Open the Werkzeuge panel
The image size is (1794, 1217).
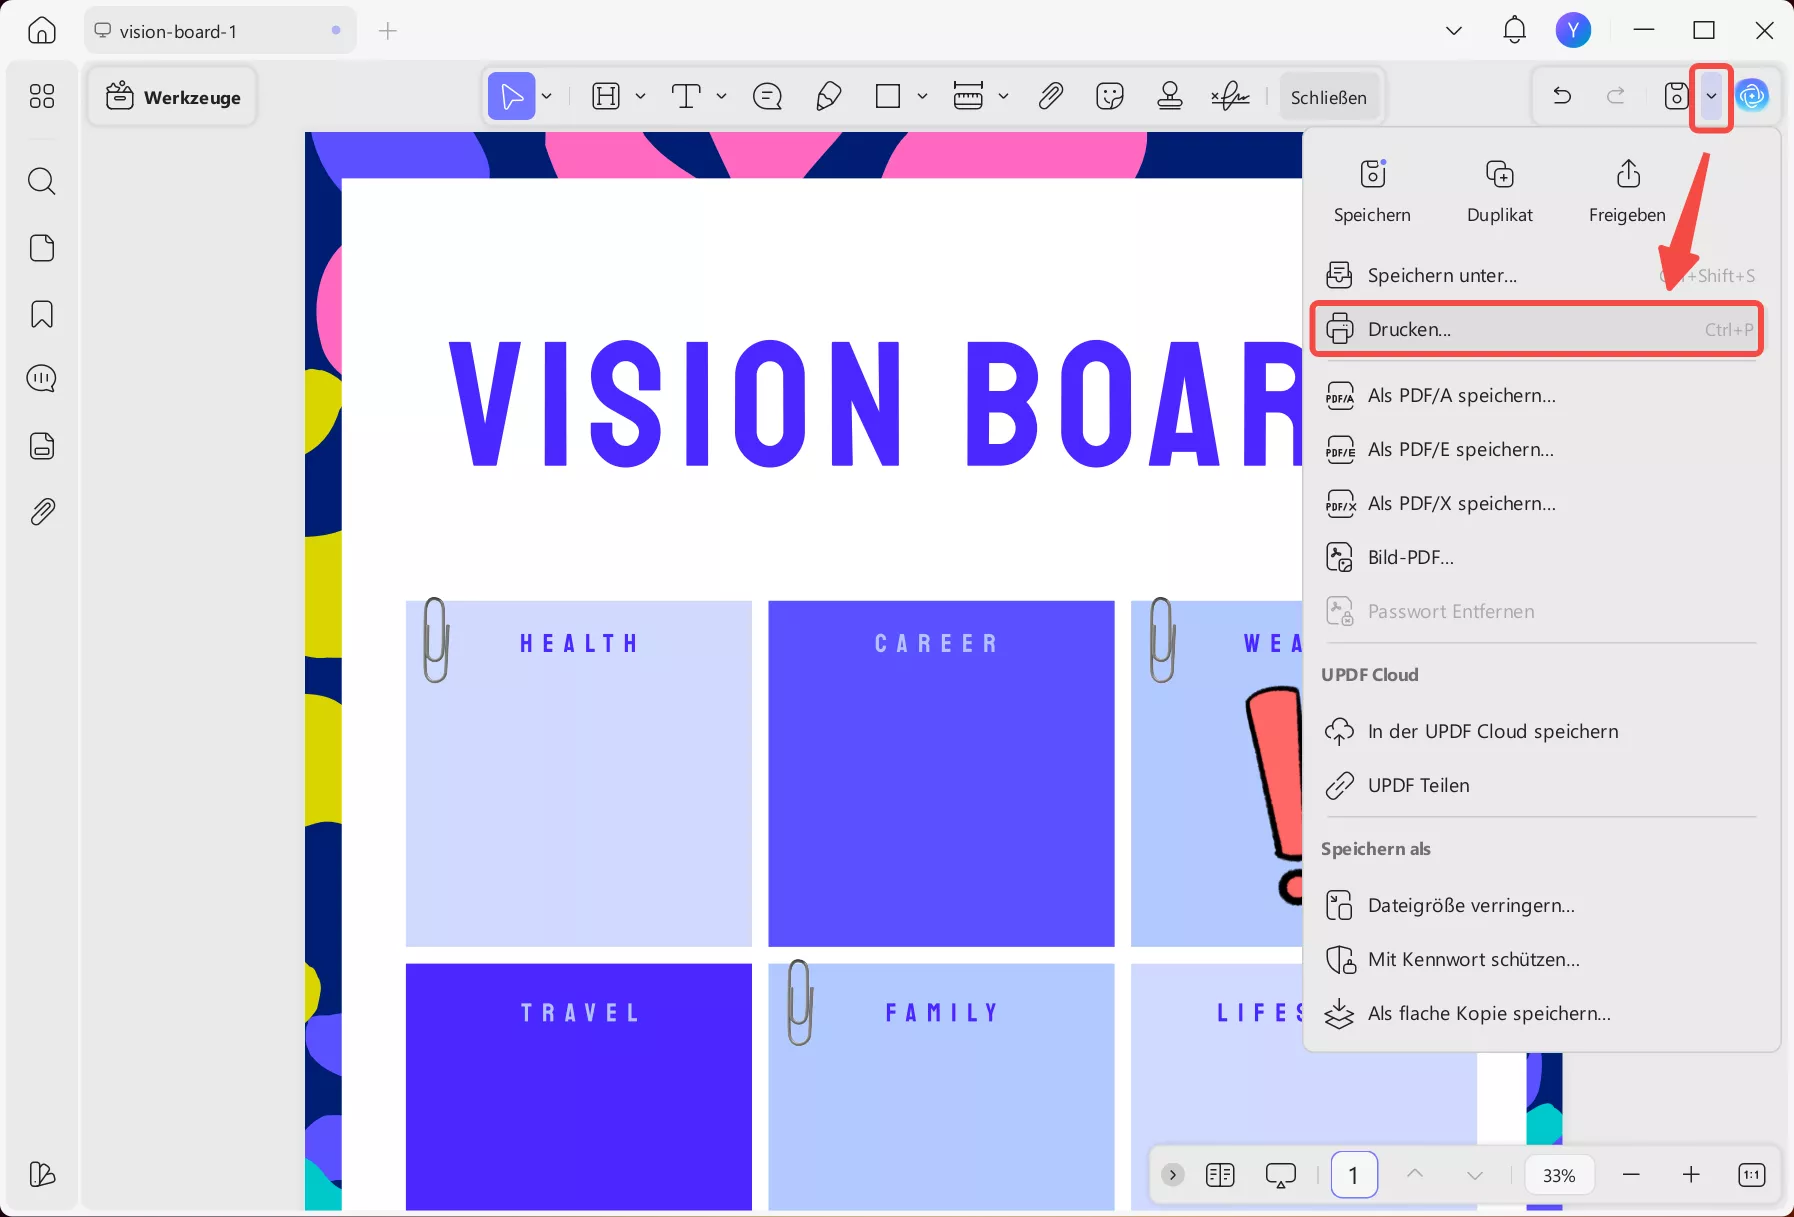coord(171,96)
